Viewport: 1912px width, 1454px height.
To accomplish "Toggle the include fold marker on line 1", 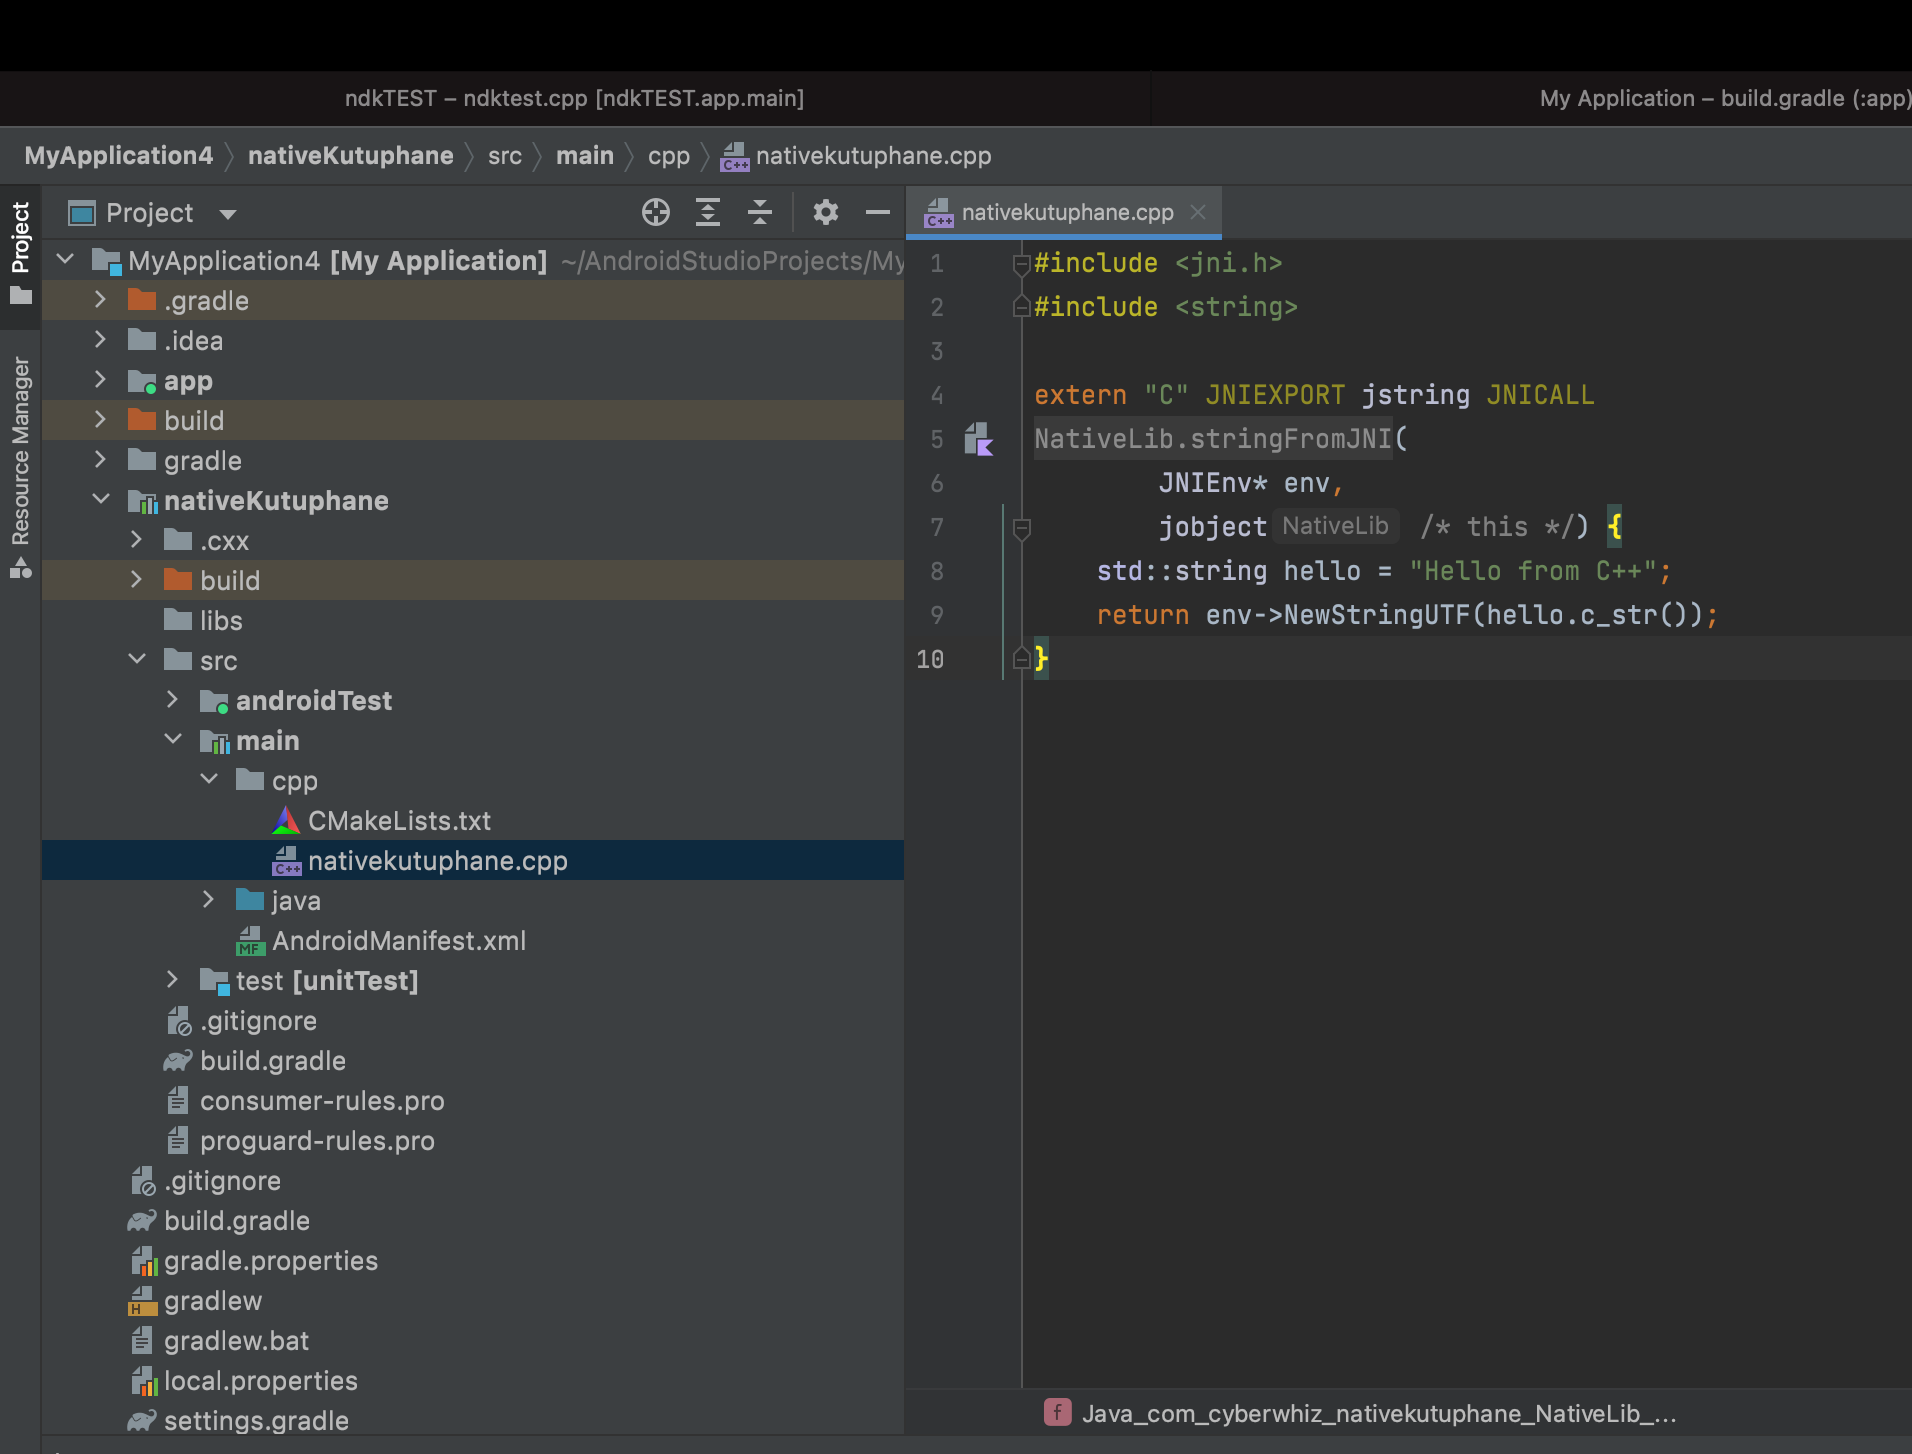I will coord(1021,264).
